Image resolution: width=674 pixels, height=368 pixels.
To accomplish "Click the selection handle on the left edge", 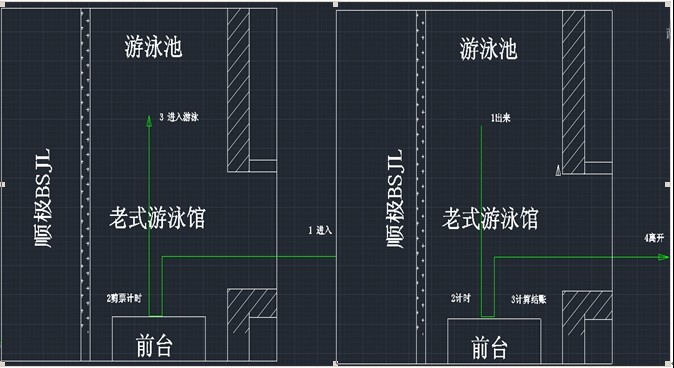I will click(x=2, y=184).
